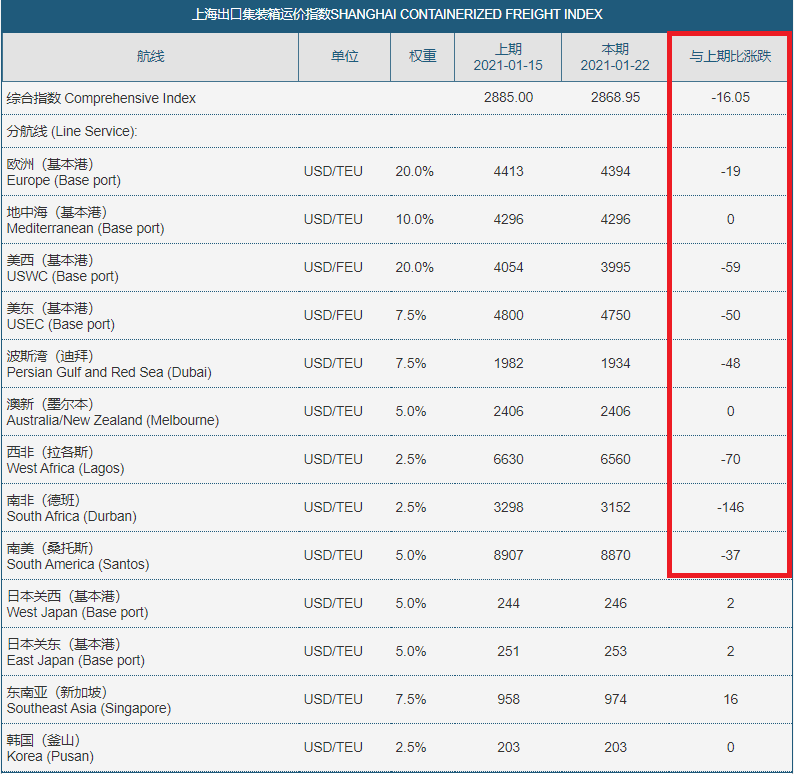Select the Comprehensive Index change value -16.05

tap(730, 98)
